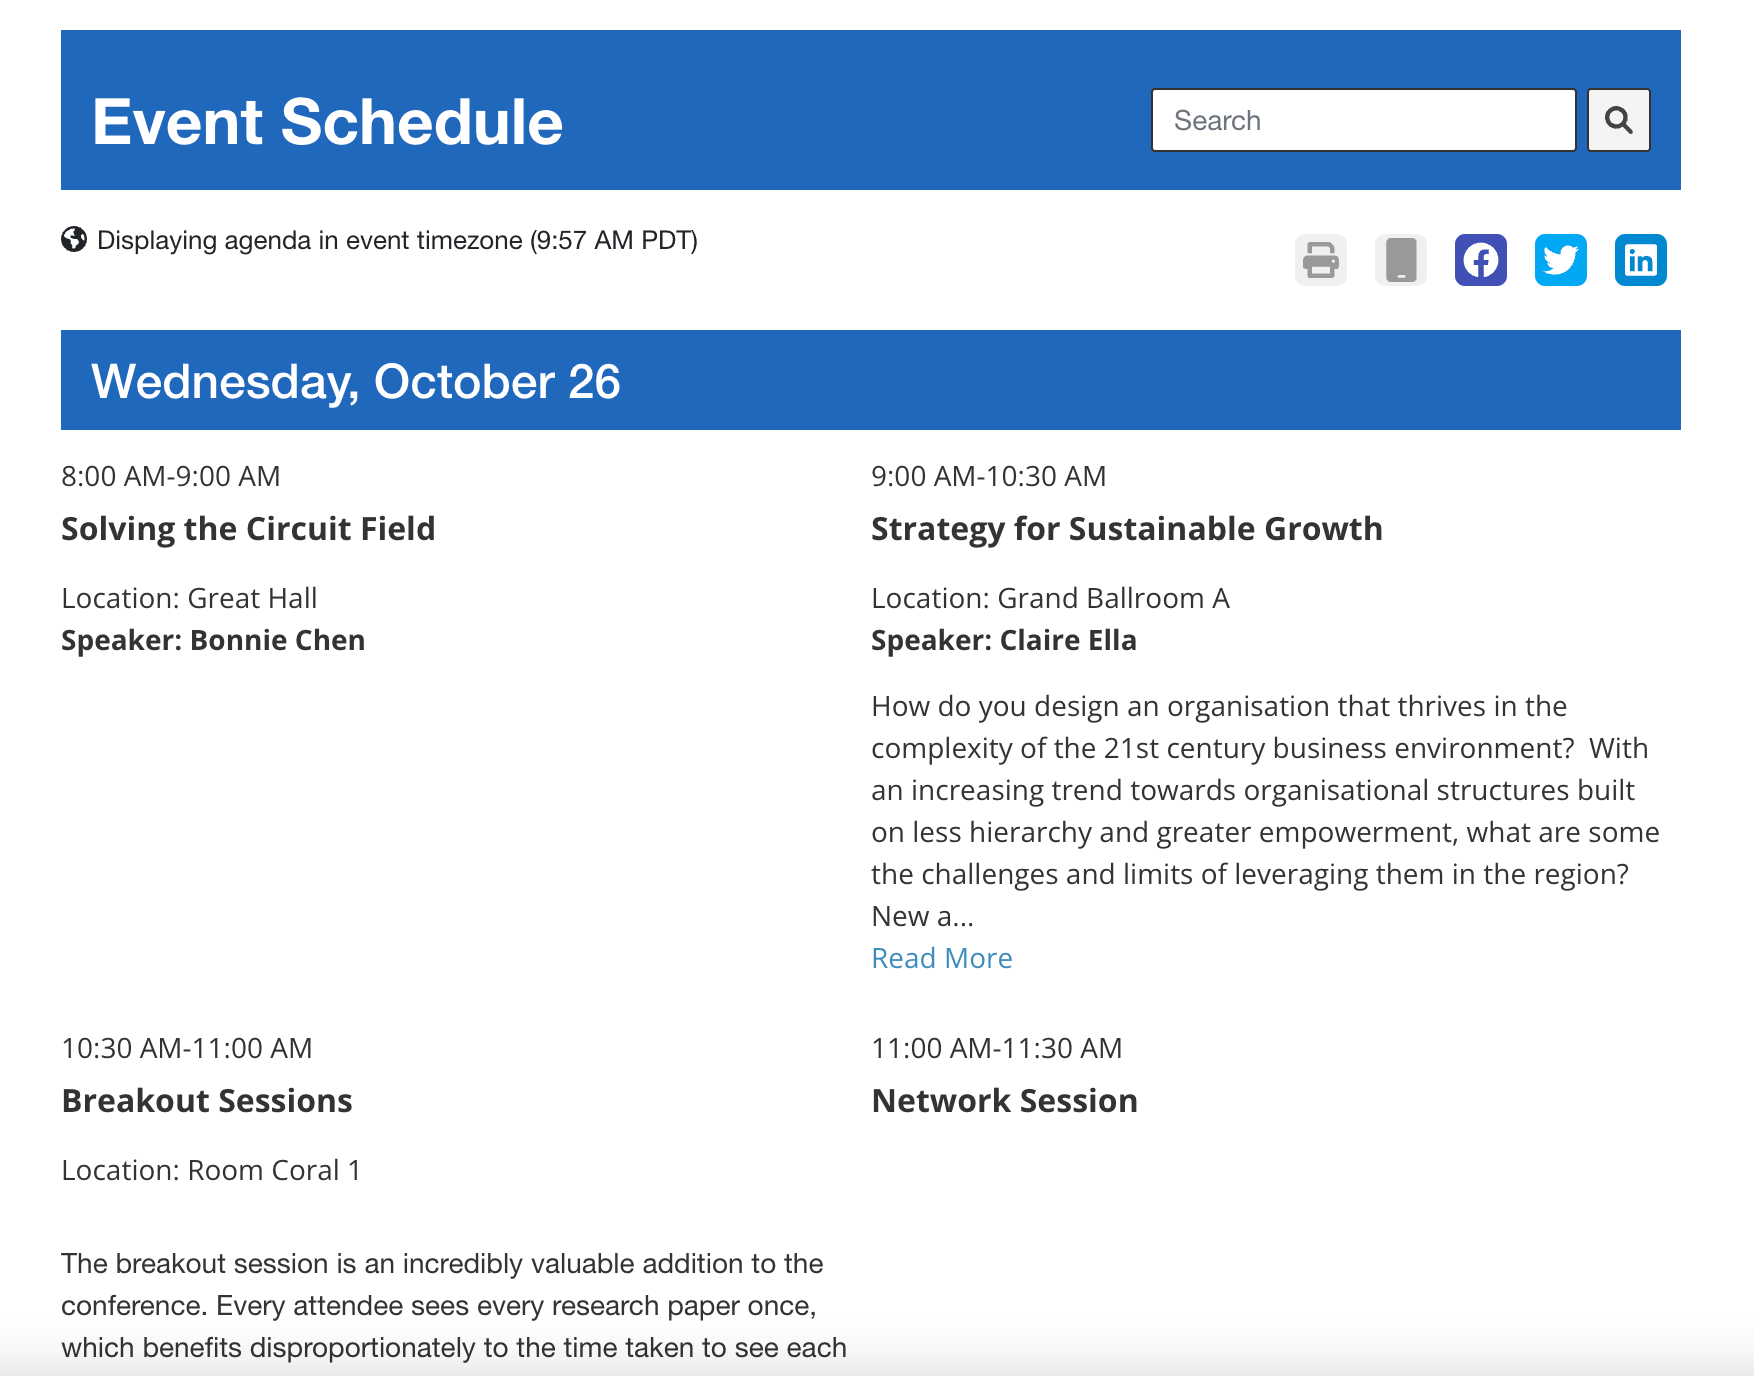Viewport: 1754px width, 1376px height.
Task: Share the schedule on Twitter
Action: point(1560,259)
